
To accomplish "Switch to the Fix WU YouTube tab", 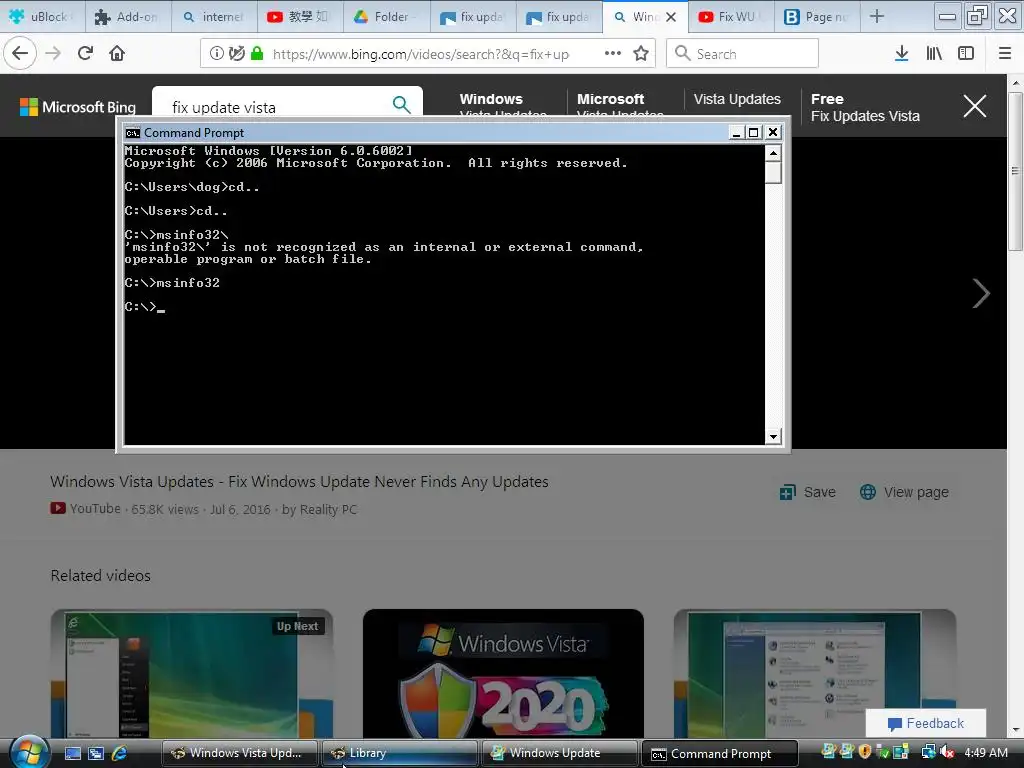I will tap(731, 17).
